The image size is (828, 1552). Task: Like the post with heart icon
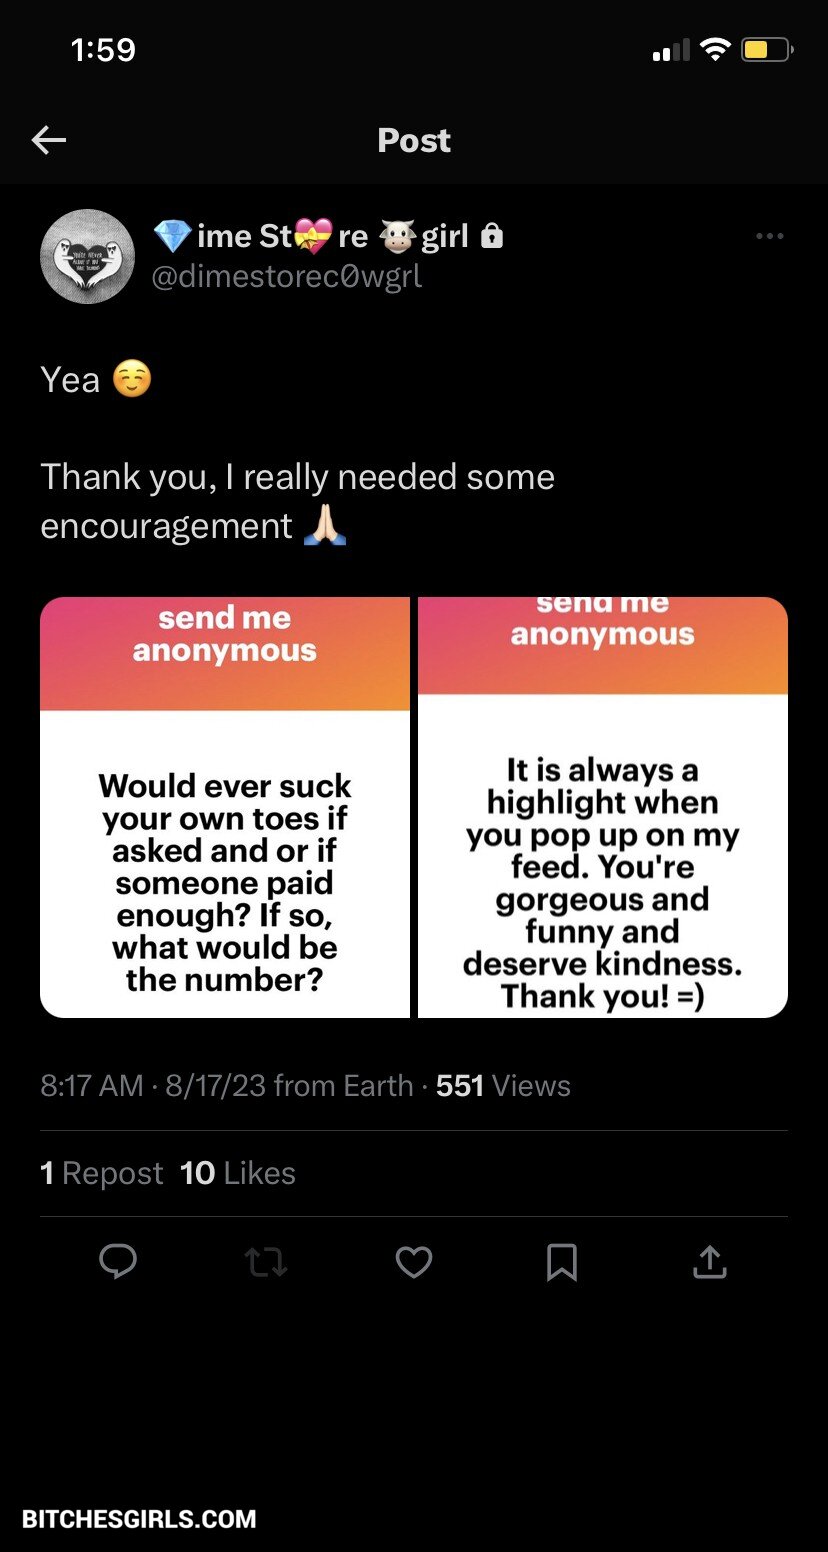(414, 1262)
